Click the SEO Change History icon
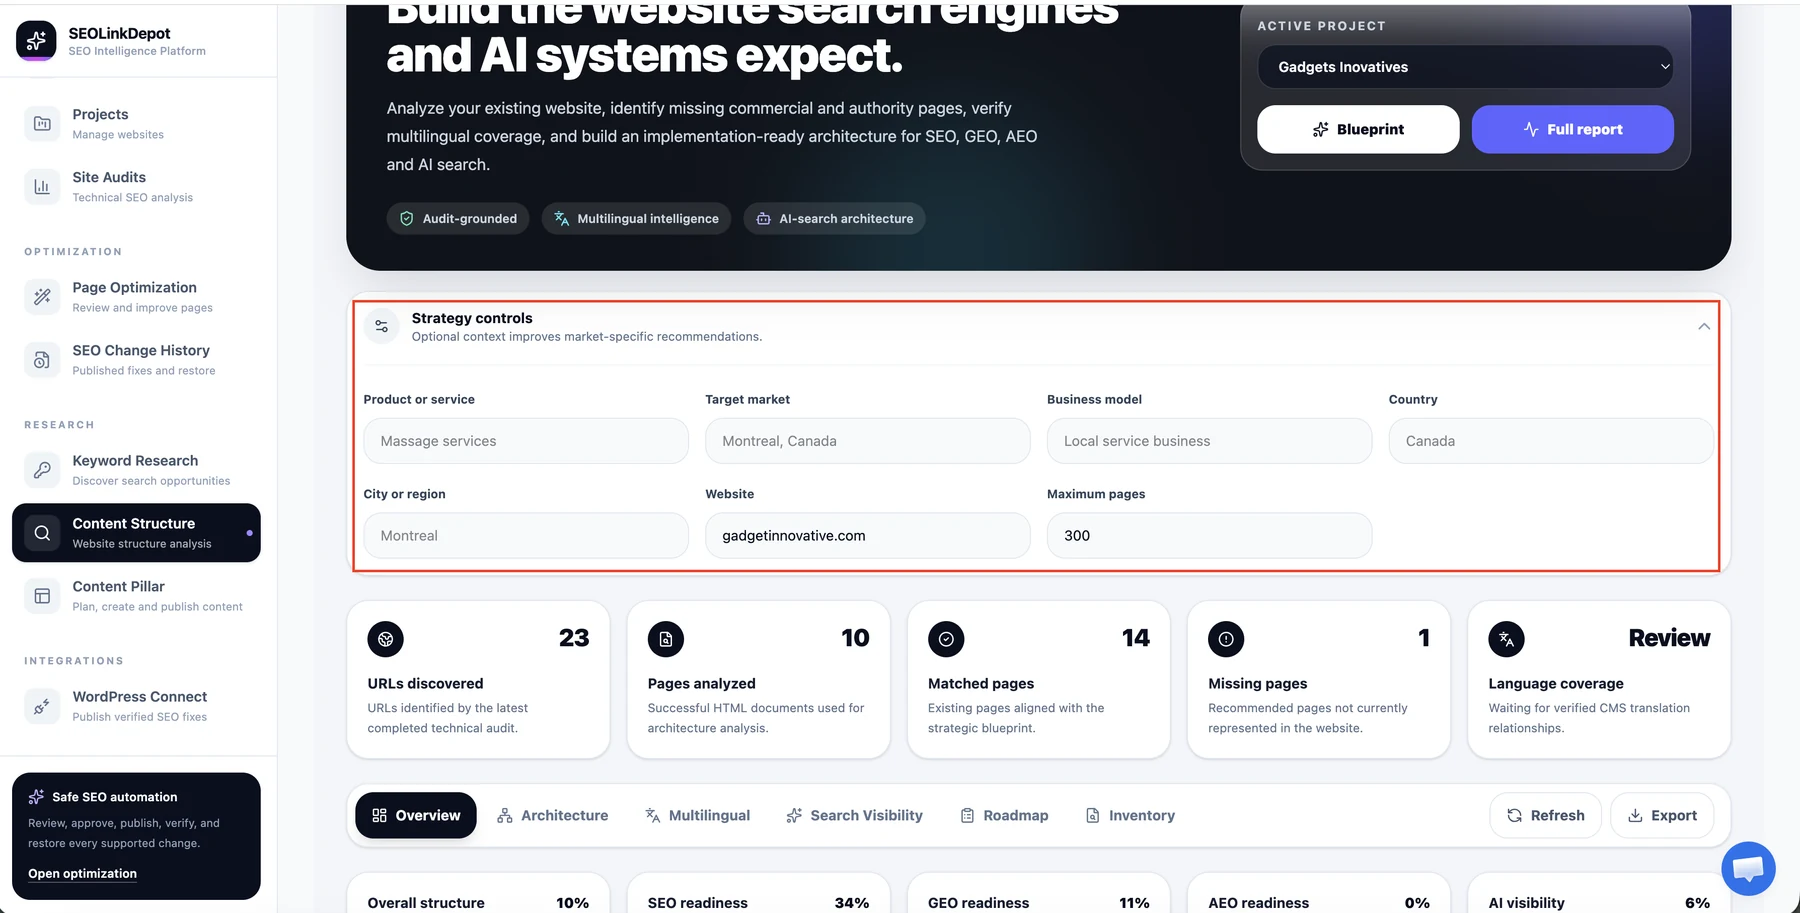1800x913 pixels. click(x=42, y=359)
